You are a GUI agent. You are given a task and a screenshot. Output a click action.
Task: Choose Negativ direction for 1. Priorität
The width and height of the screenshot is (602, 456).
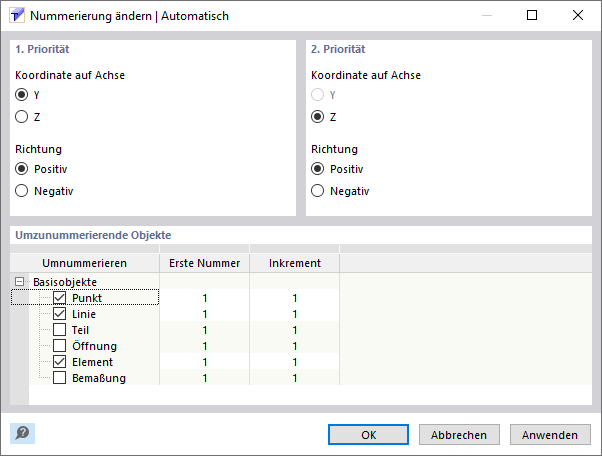pyautogui.click(x=22, y=191)
